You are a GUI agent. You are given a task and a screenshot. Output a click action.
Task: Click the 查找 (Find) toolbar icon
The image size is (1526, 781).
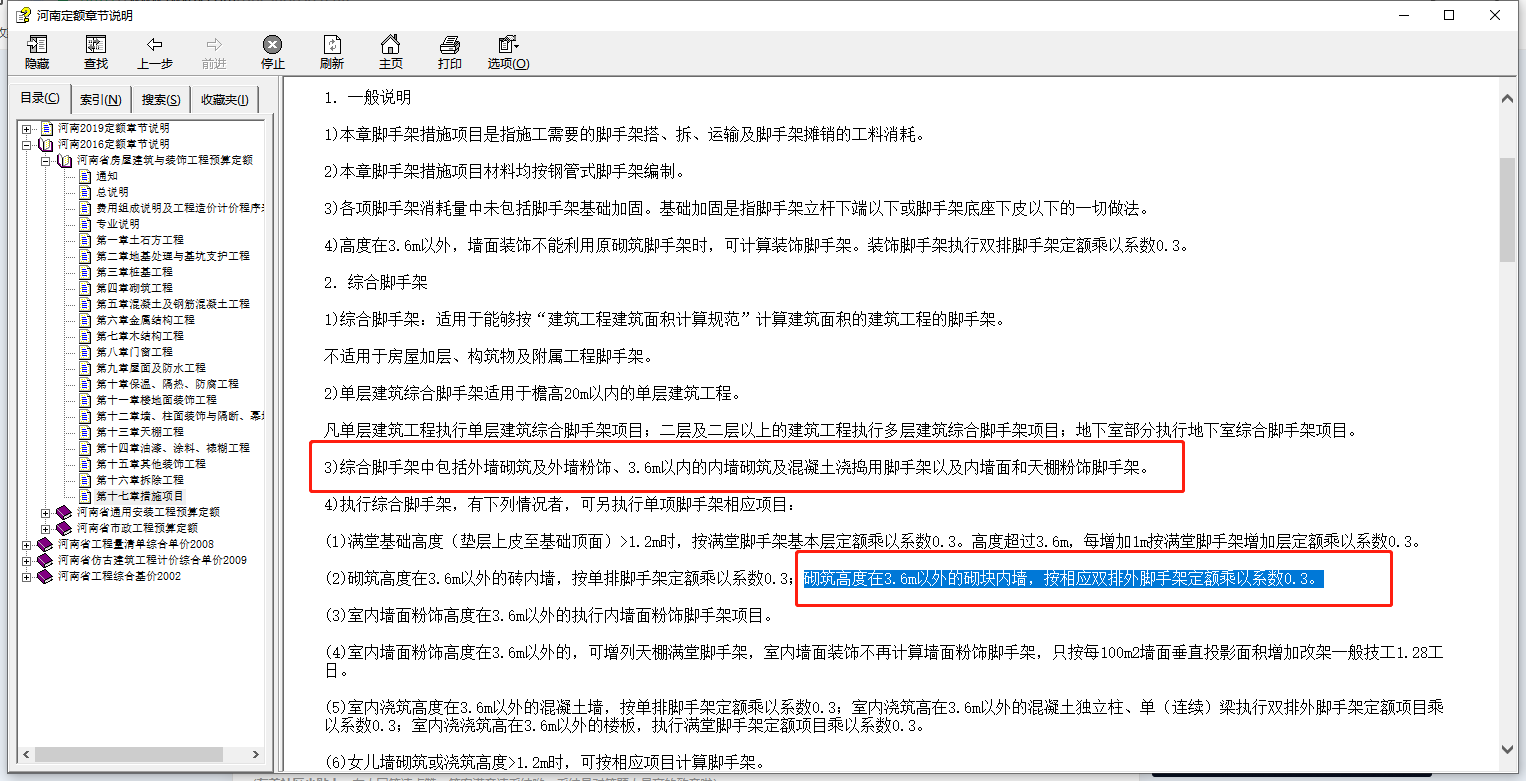pyautogui.click(x=96, y=45)
